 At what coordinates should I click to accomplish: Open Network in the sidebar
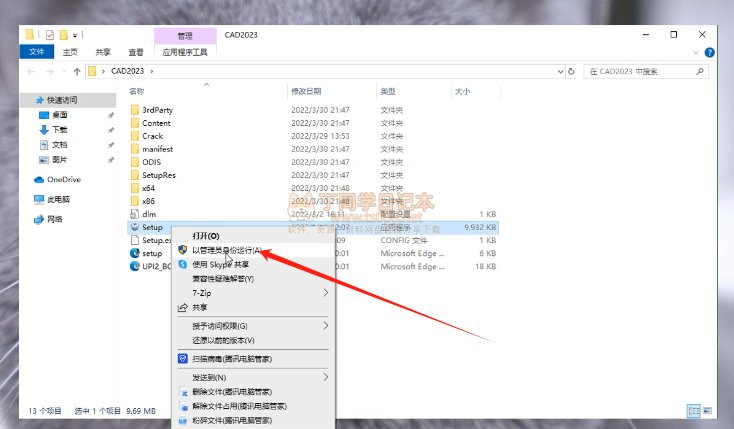point(54,219)
